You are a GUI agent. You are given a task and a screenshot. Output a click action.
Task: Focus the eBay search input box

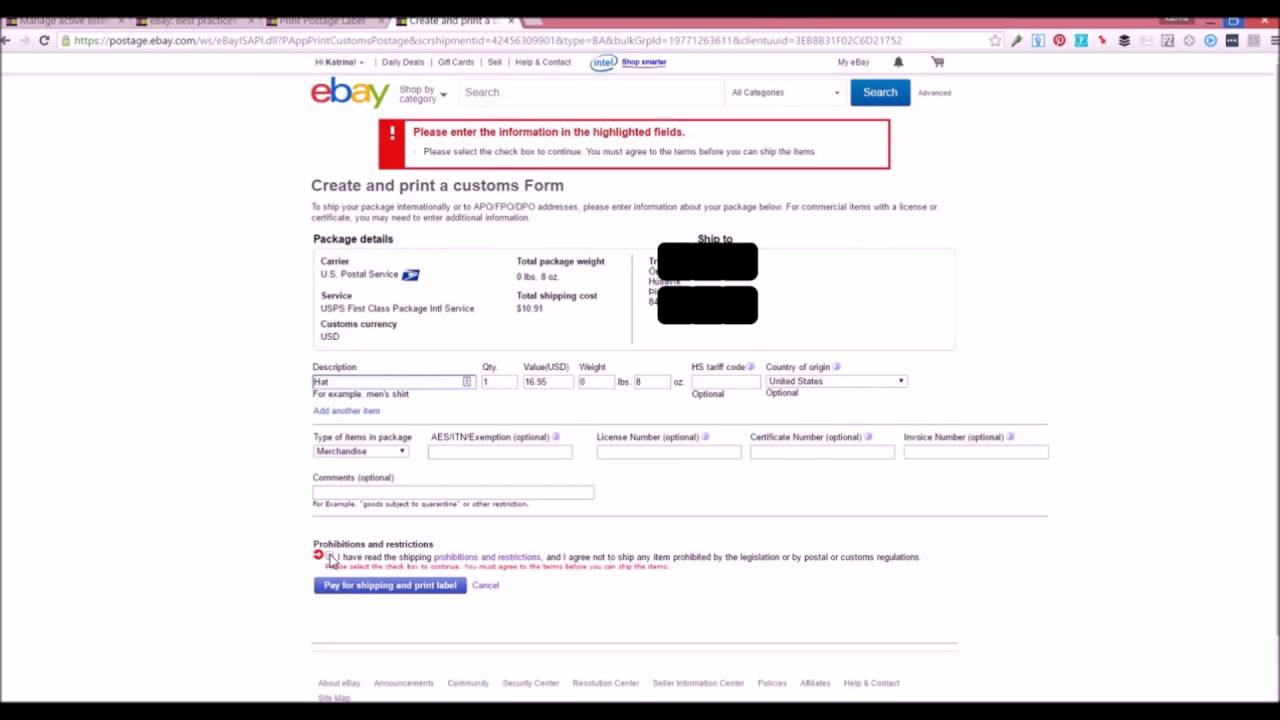tap(590, 92)
